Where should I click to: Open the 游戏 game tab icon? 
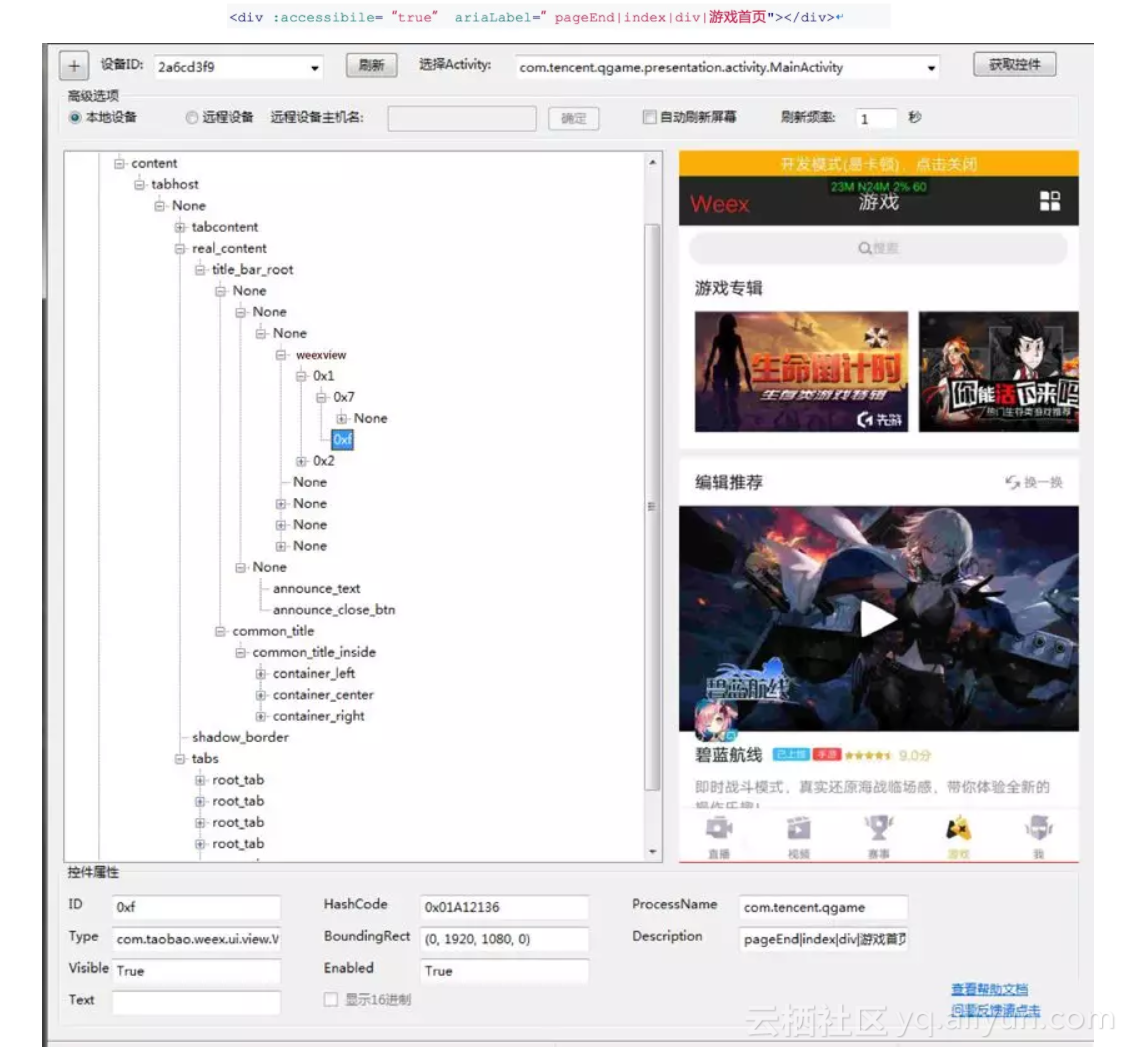(958, 828)
